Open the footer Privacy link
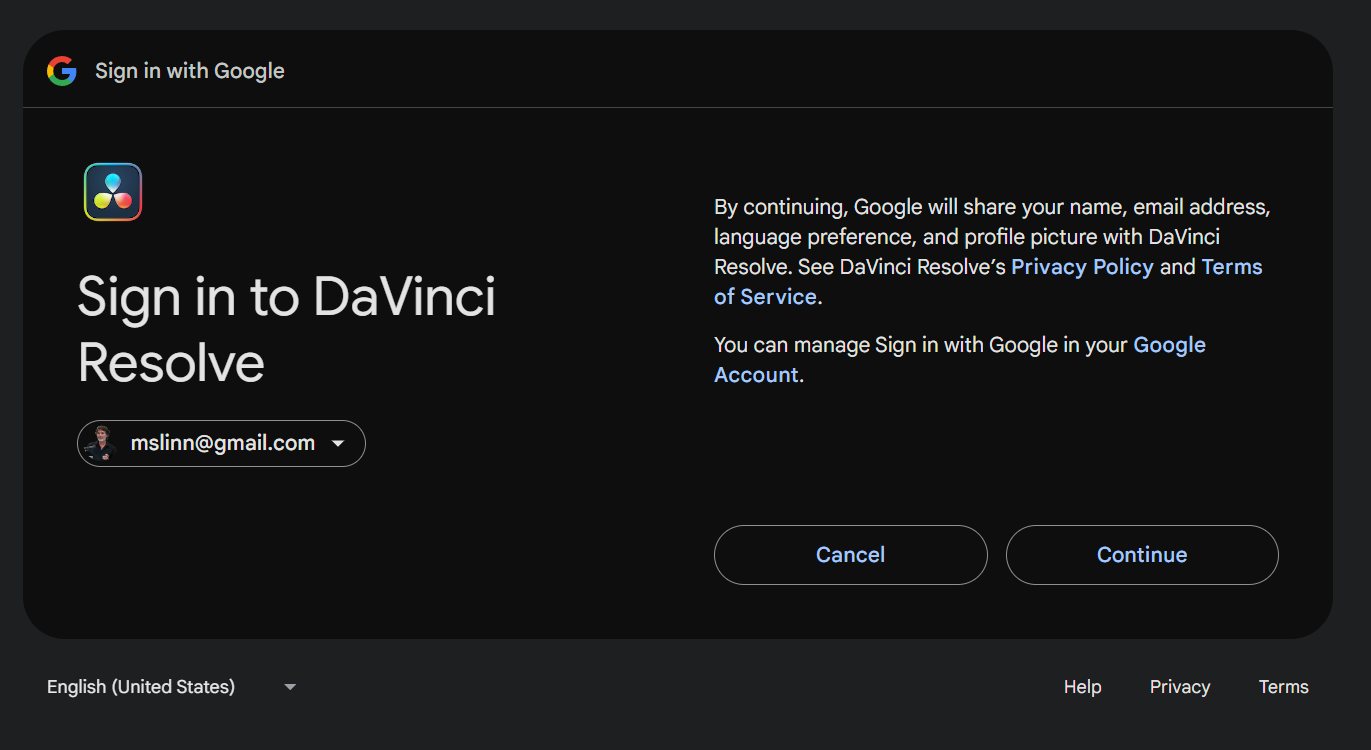1371x750 pixels. click(1179, 687)
